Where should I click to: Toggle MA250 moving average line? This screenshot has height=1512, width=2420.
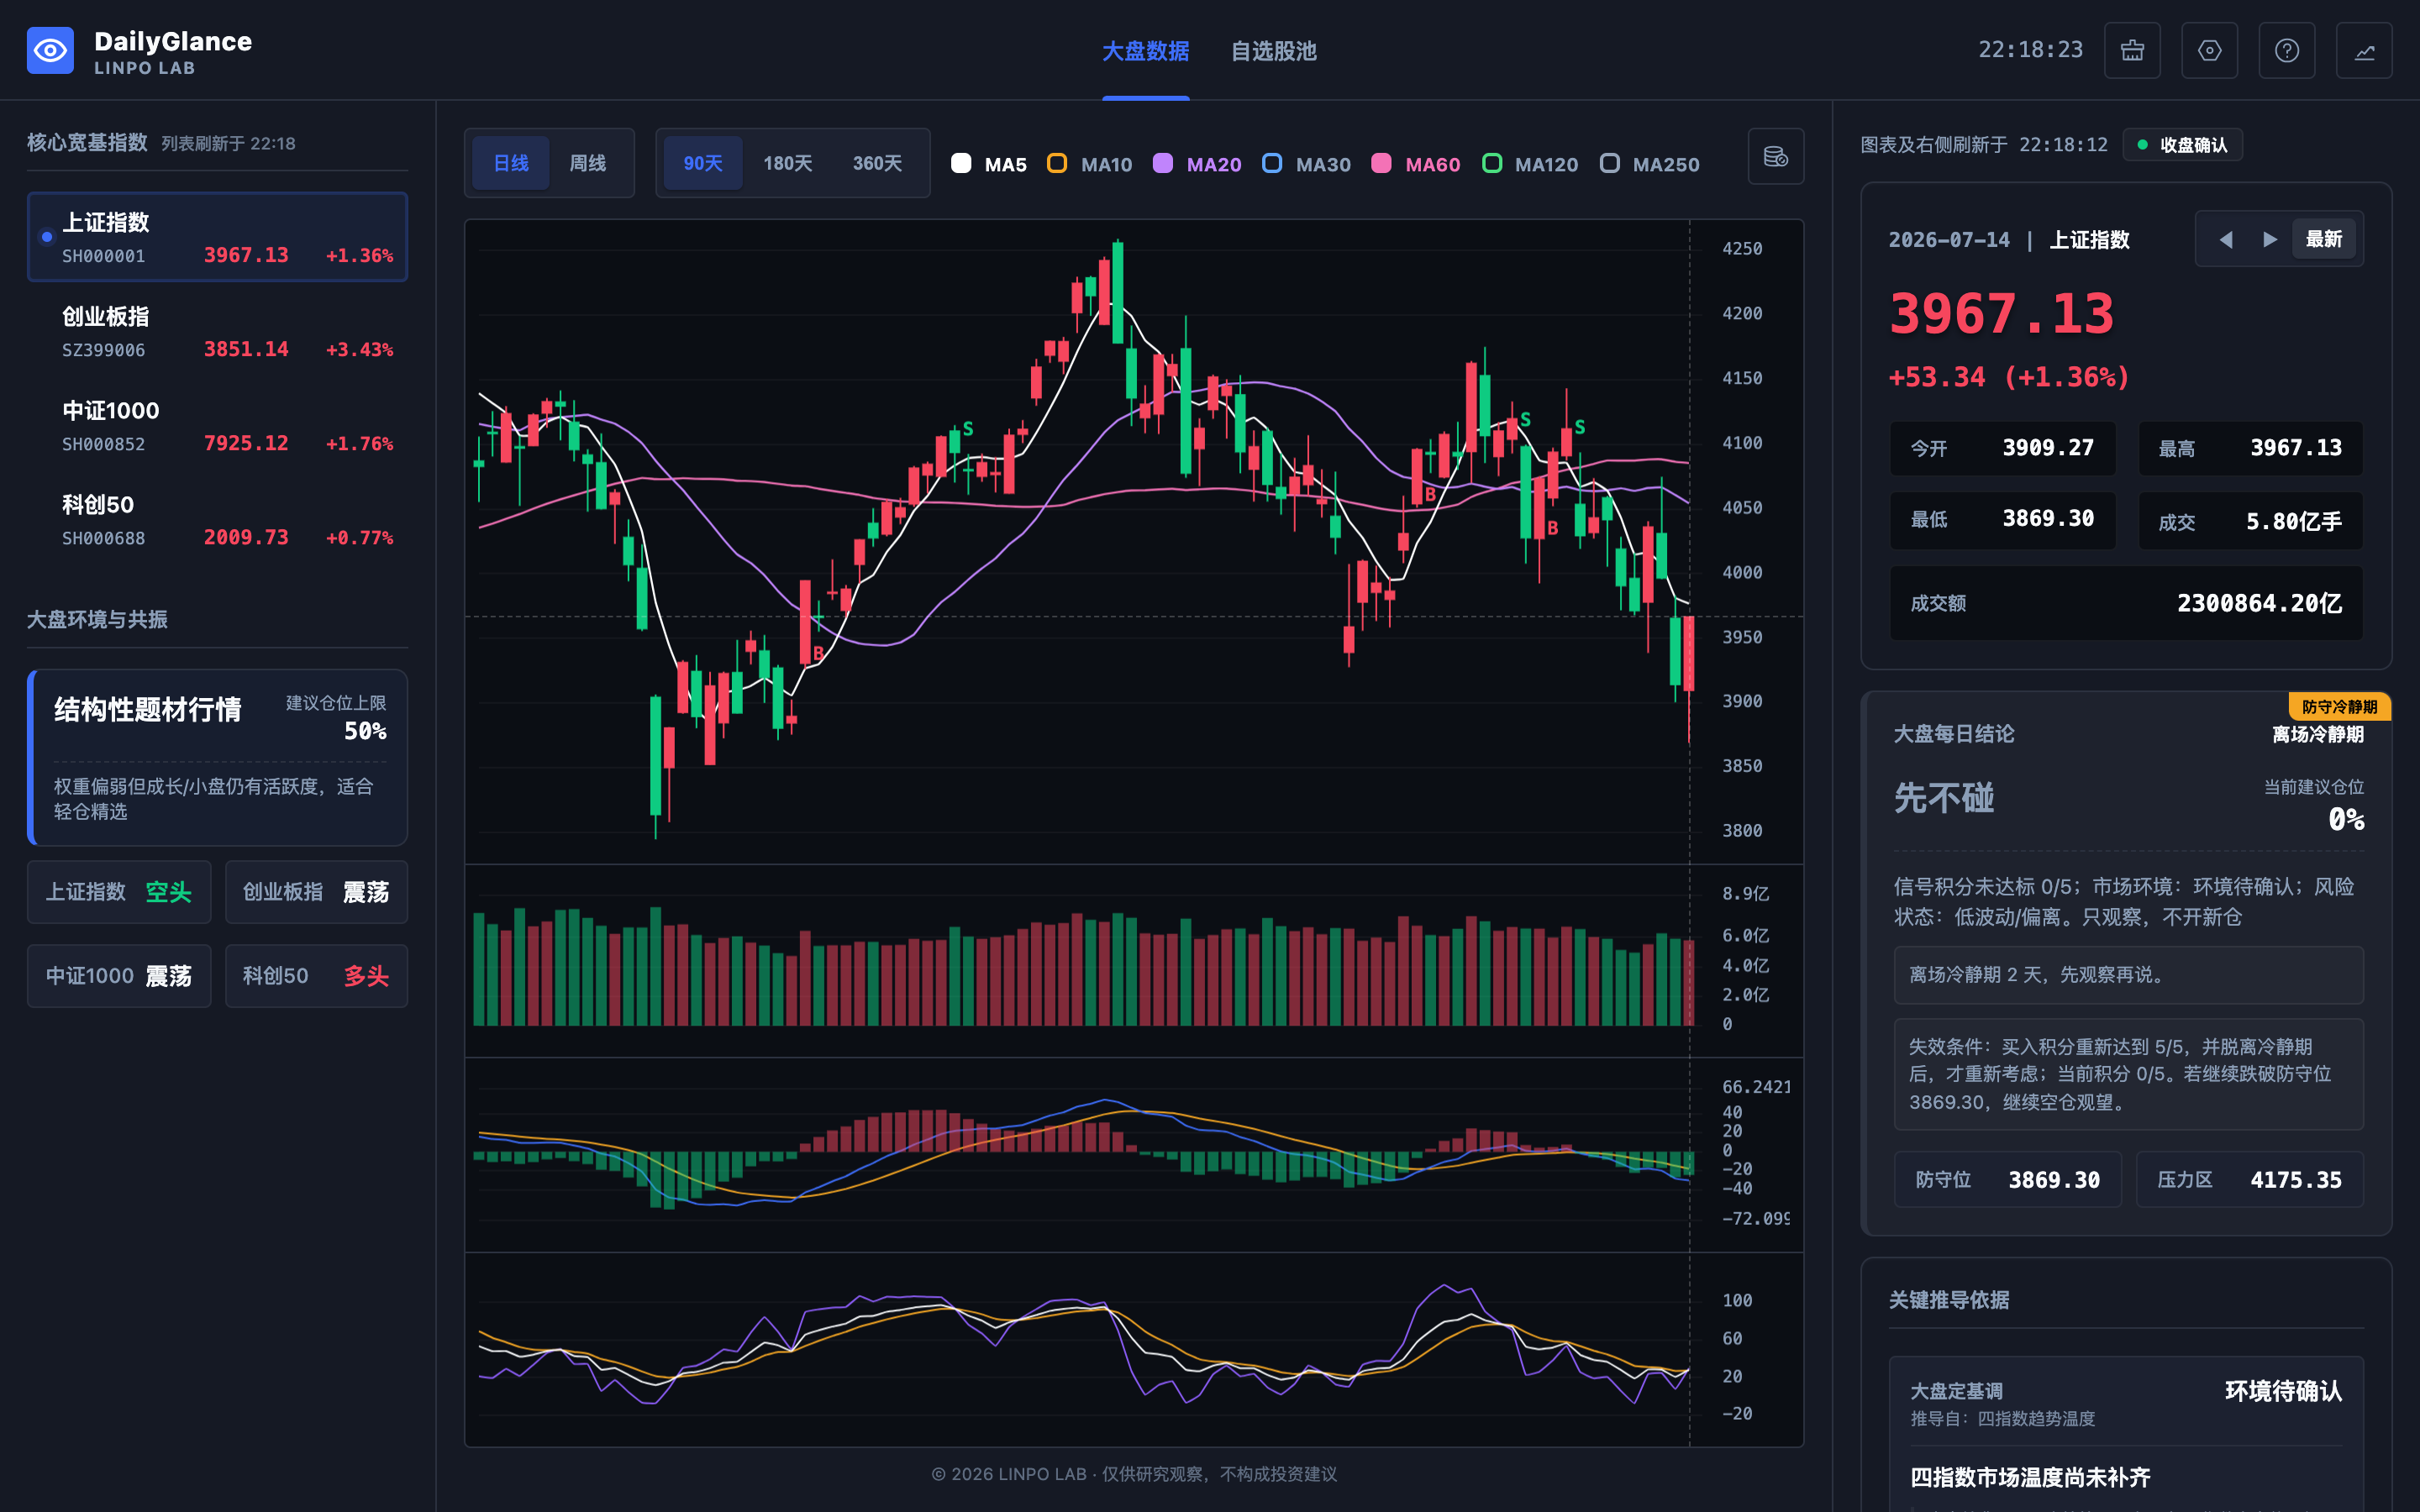point(1649,164)
